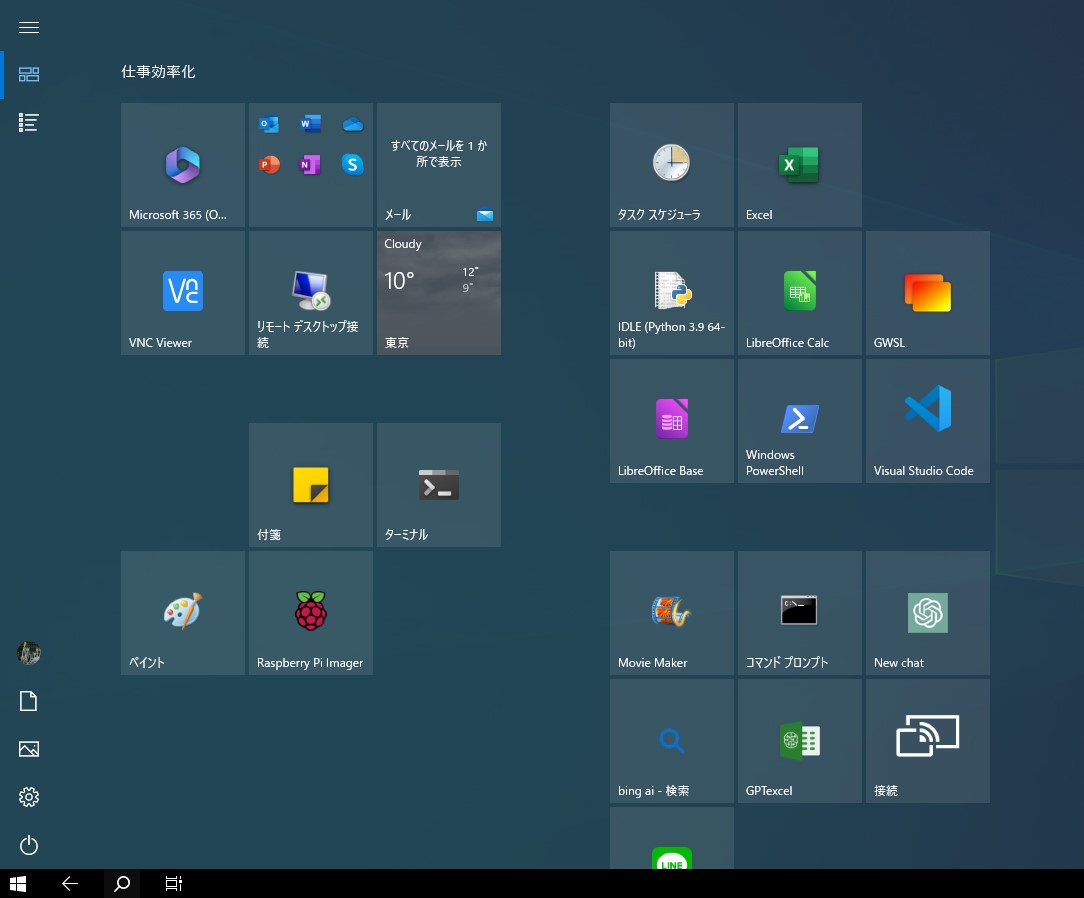Open Windows PowerShell tile
The width and height of the screenshot is (1084, 898).
pyautogui.click(x=799, y=421)
